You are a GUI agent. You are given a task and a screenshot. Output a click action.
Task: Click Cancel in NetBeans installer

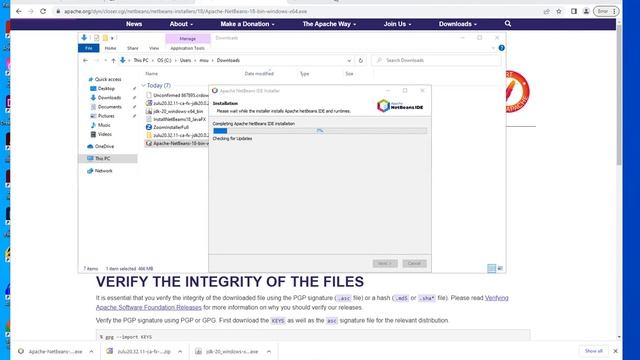pos(414,263)
